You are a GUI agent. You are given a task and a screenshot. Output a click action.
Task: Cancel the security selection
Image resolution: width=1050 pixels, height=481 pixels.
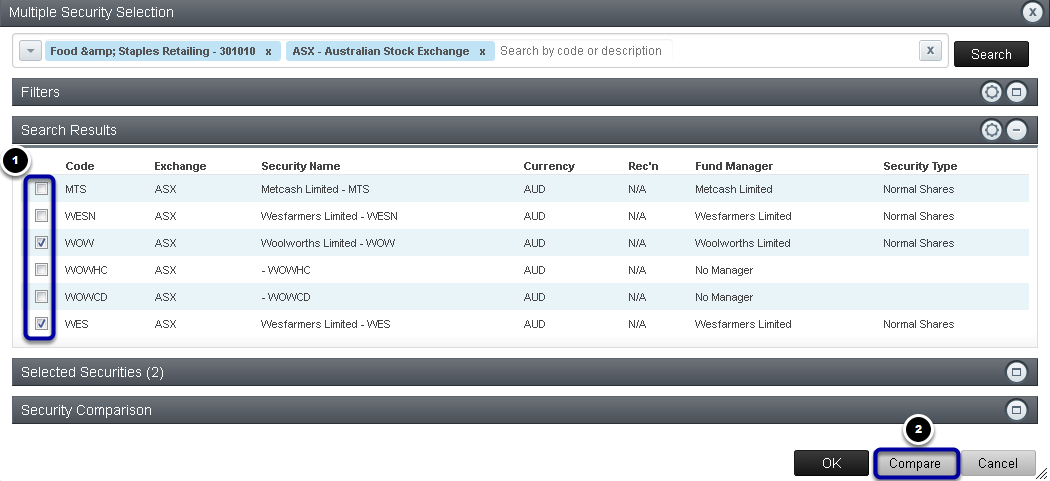[998, 463]
